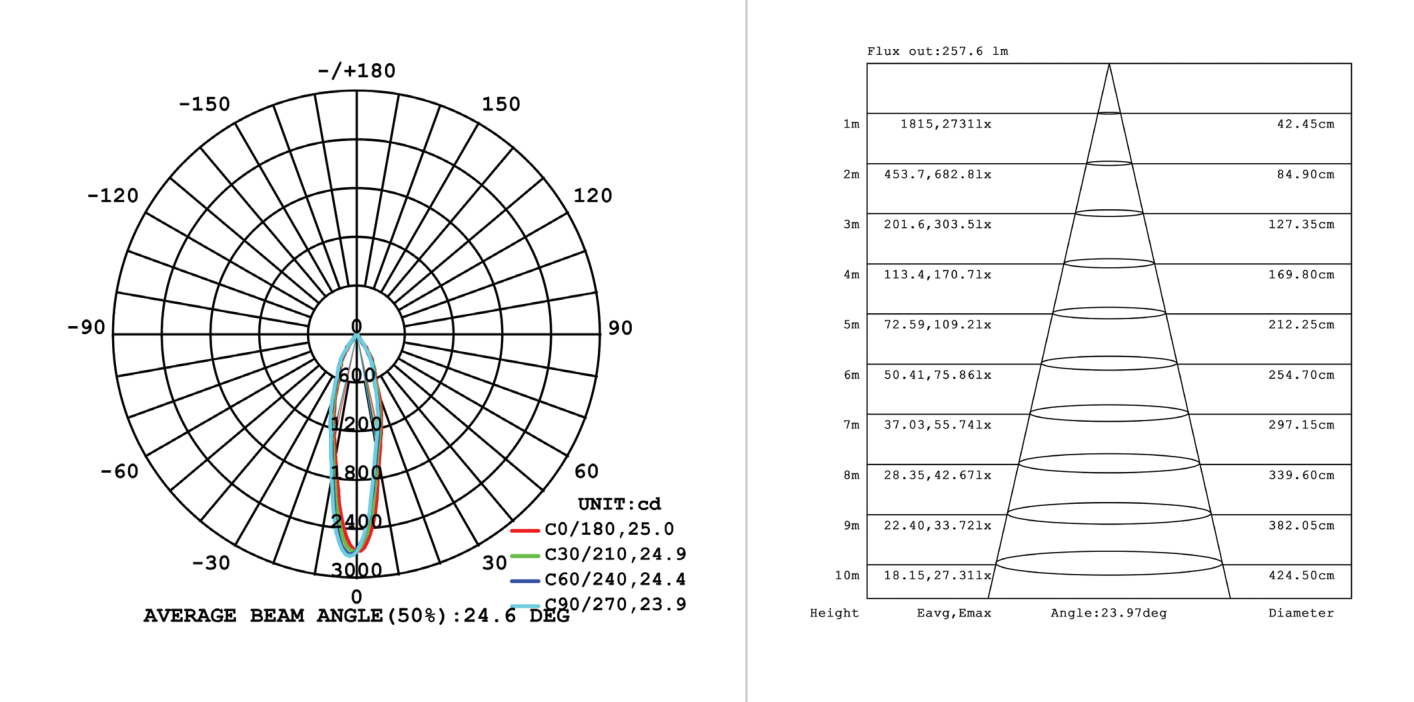Click the red C0/180 legend line

click(x=525, y=530)
